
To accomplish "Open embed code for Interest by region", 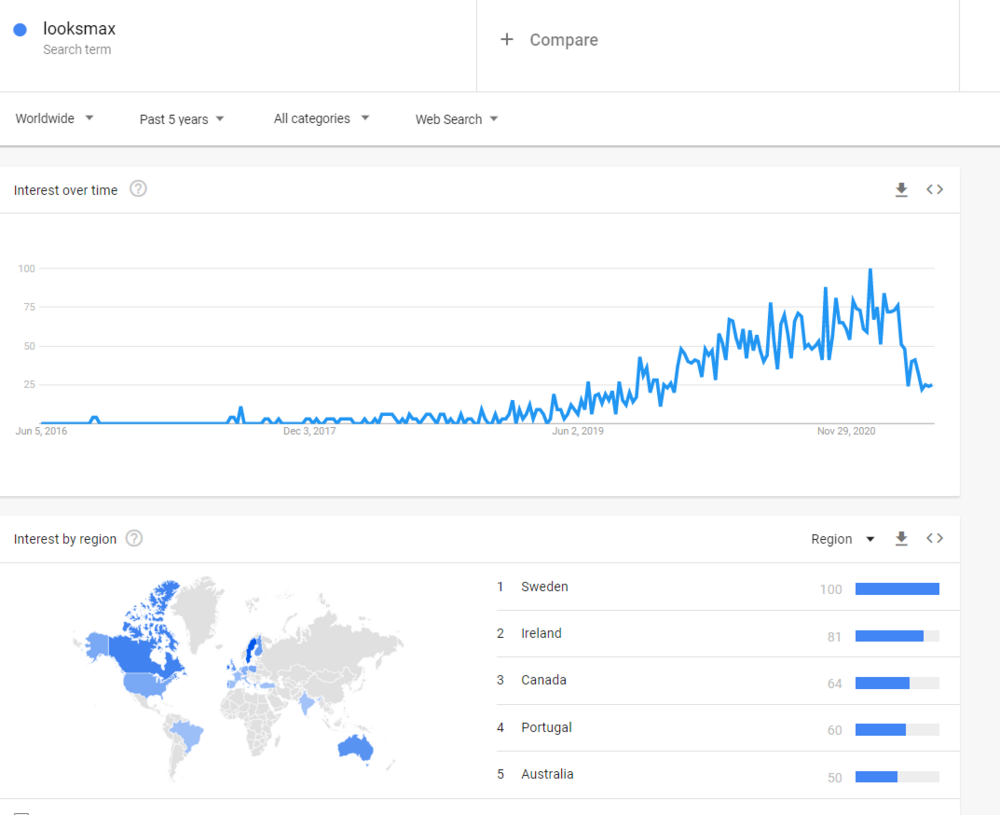I will coord(934,539).
